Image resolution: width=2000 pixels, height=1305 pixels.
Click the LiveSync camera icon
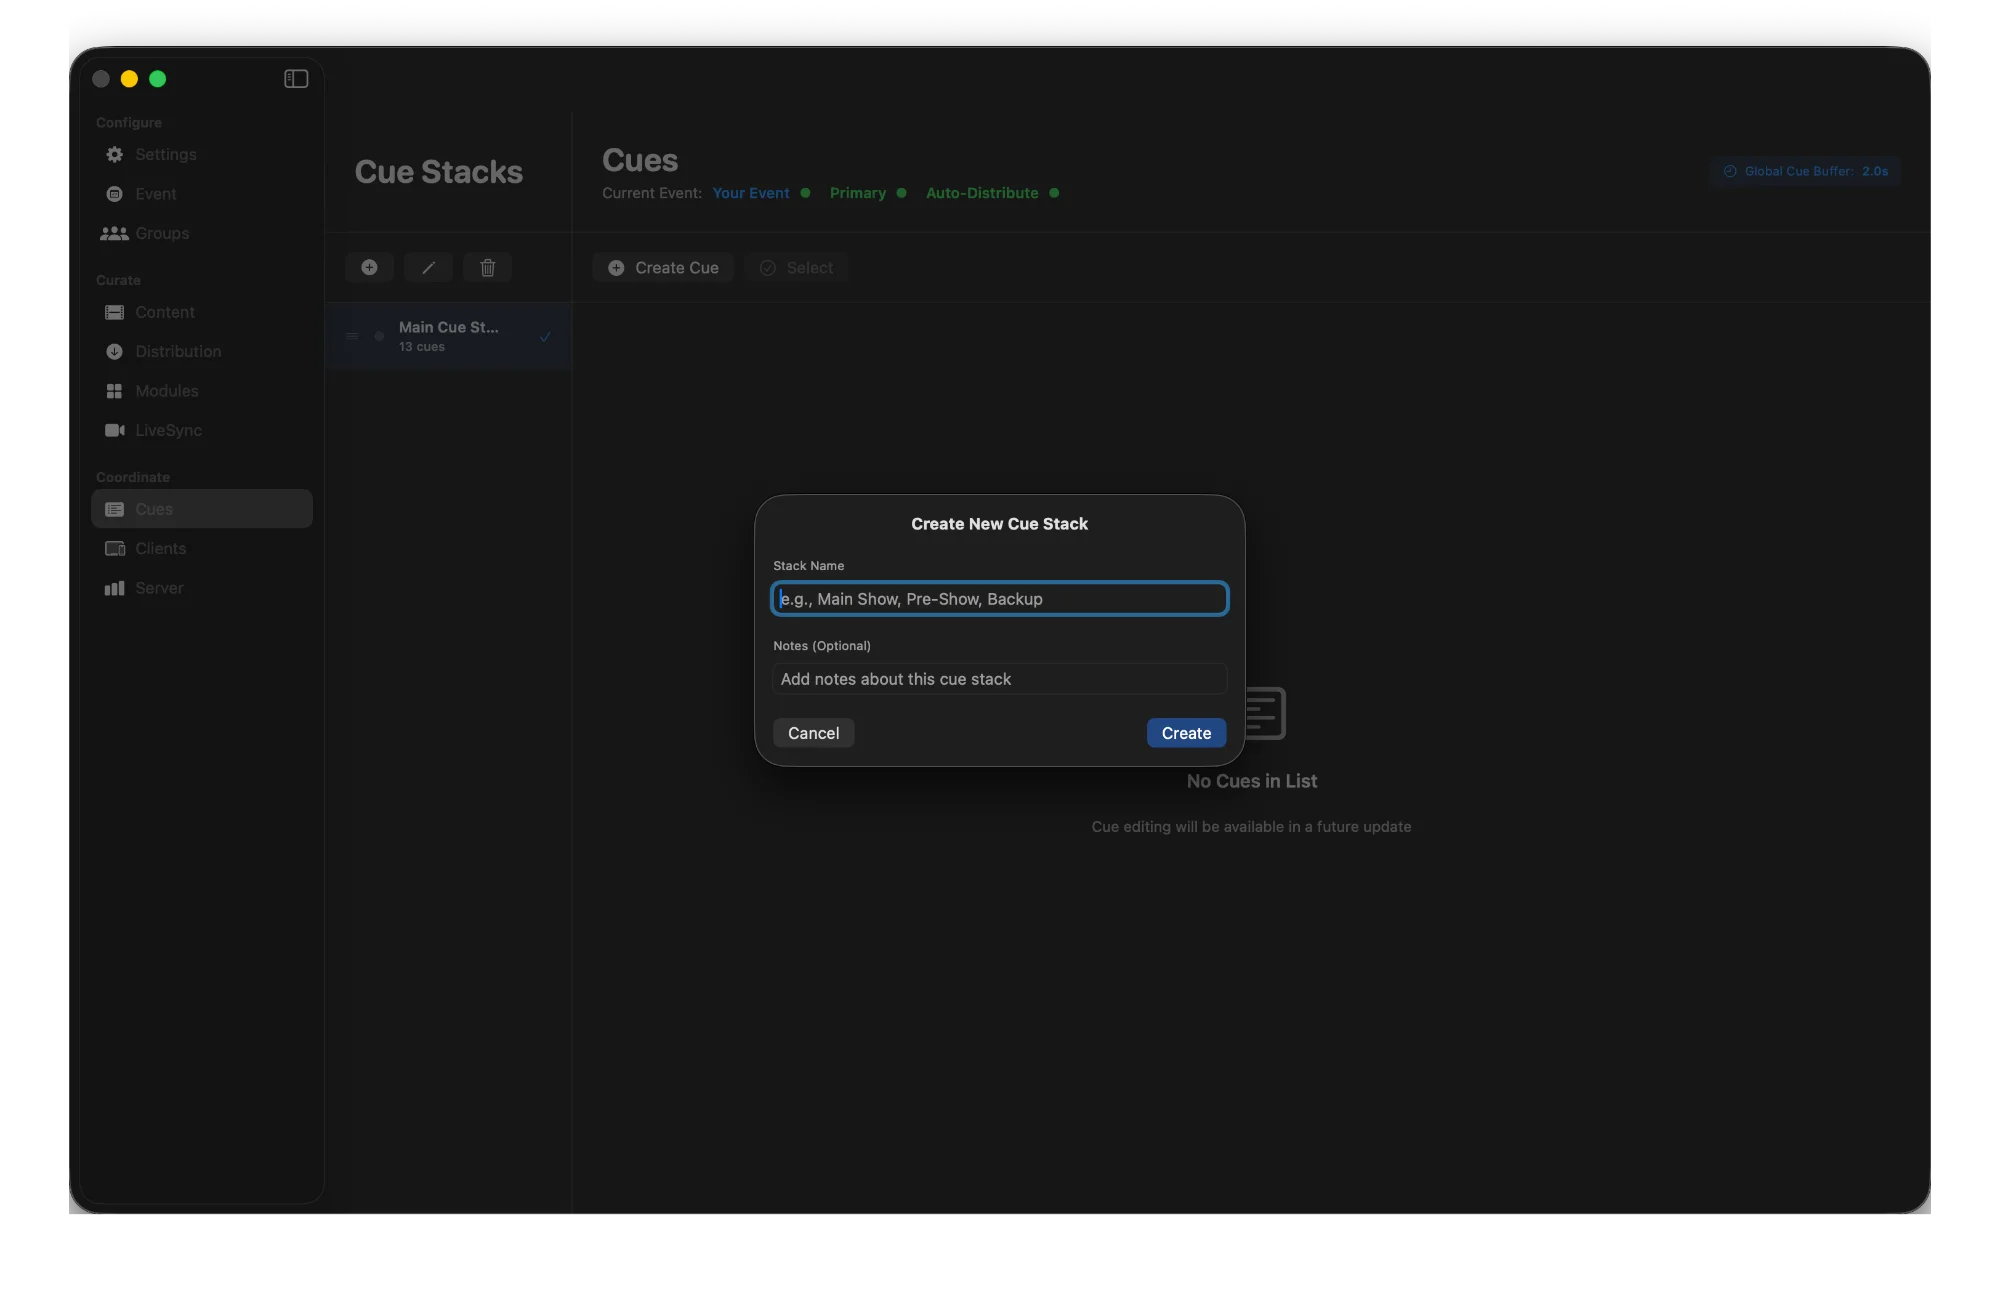tap(114, 430)
